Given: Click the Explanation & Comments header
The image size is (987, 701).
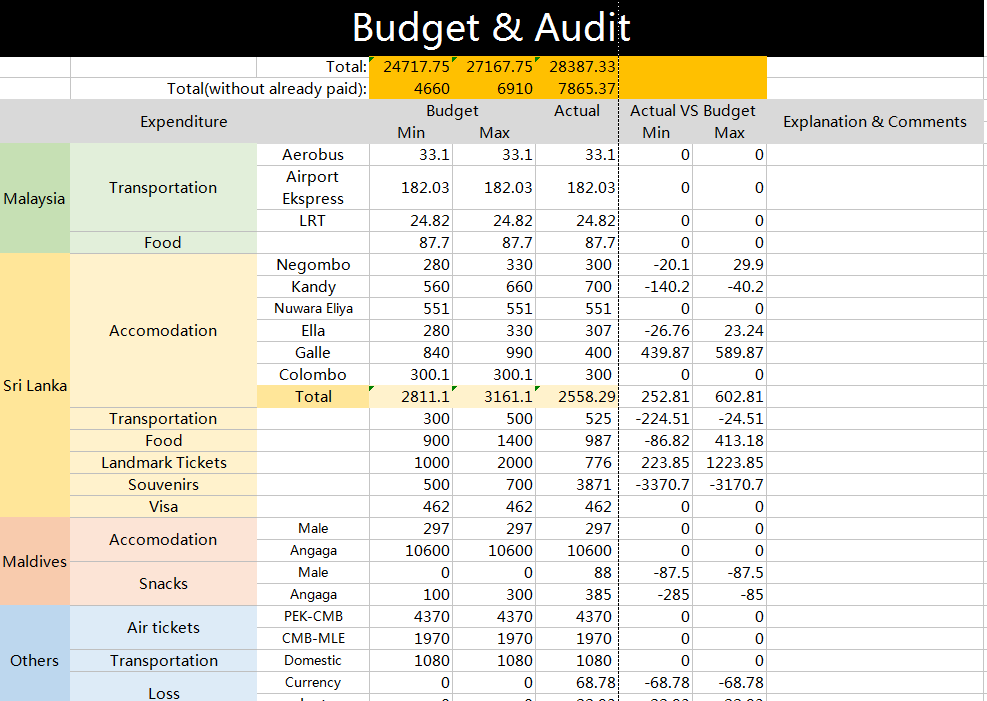Looking at the screenshot, I should pyautogui.click(x=875, y=121).
